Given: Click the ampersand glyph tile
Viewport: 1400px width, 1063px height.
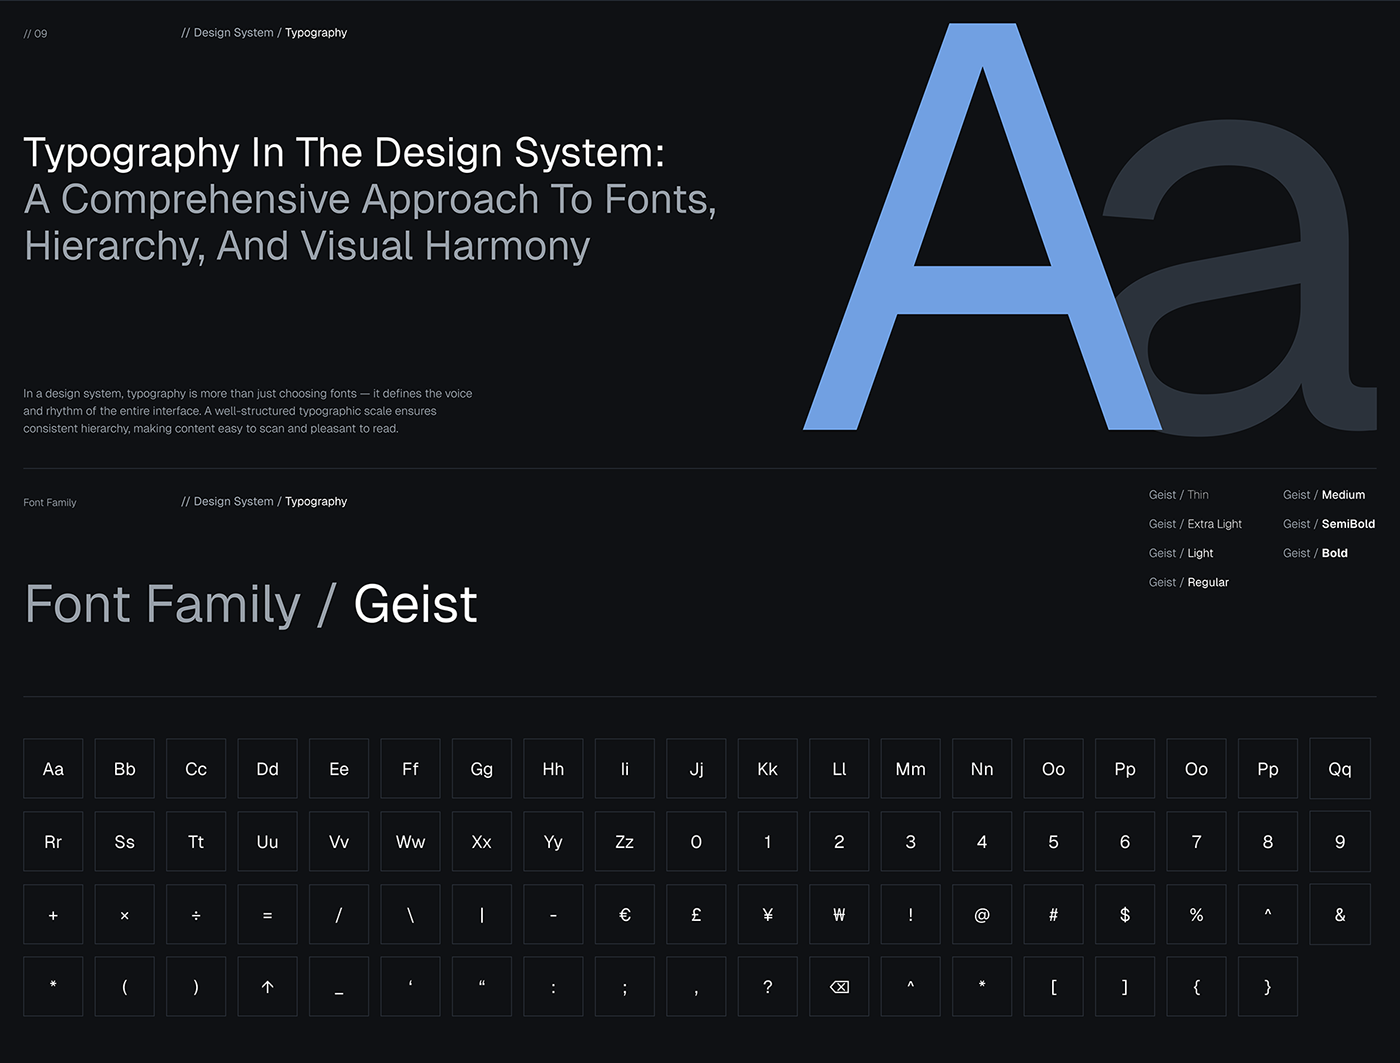Looking at the screenshot, I should click(x=1339, y=914).
